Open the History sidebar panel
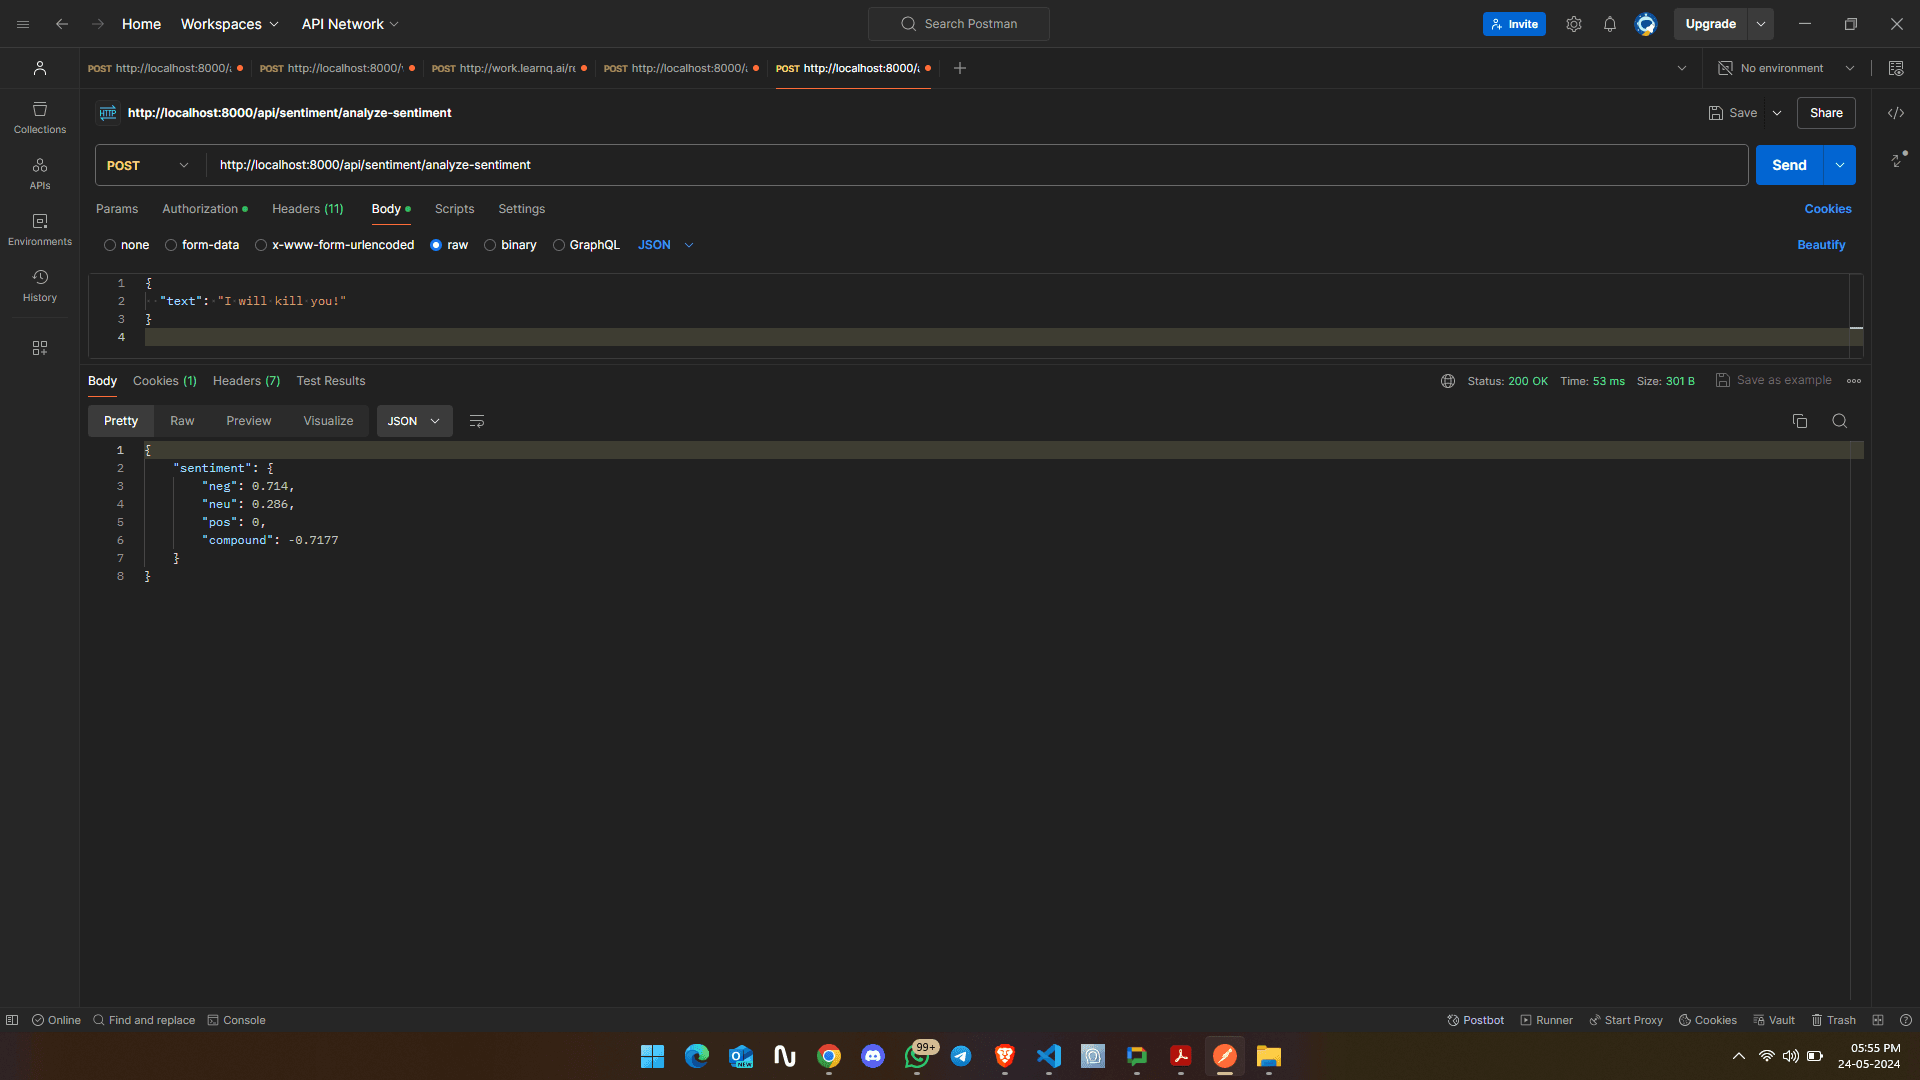Viewport: 1920px width, 1080px height. click(x=40, y=285)
